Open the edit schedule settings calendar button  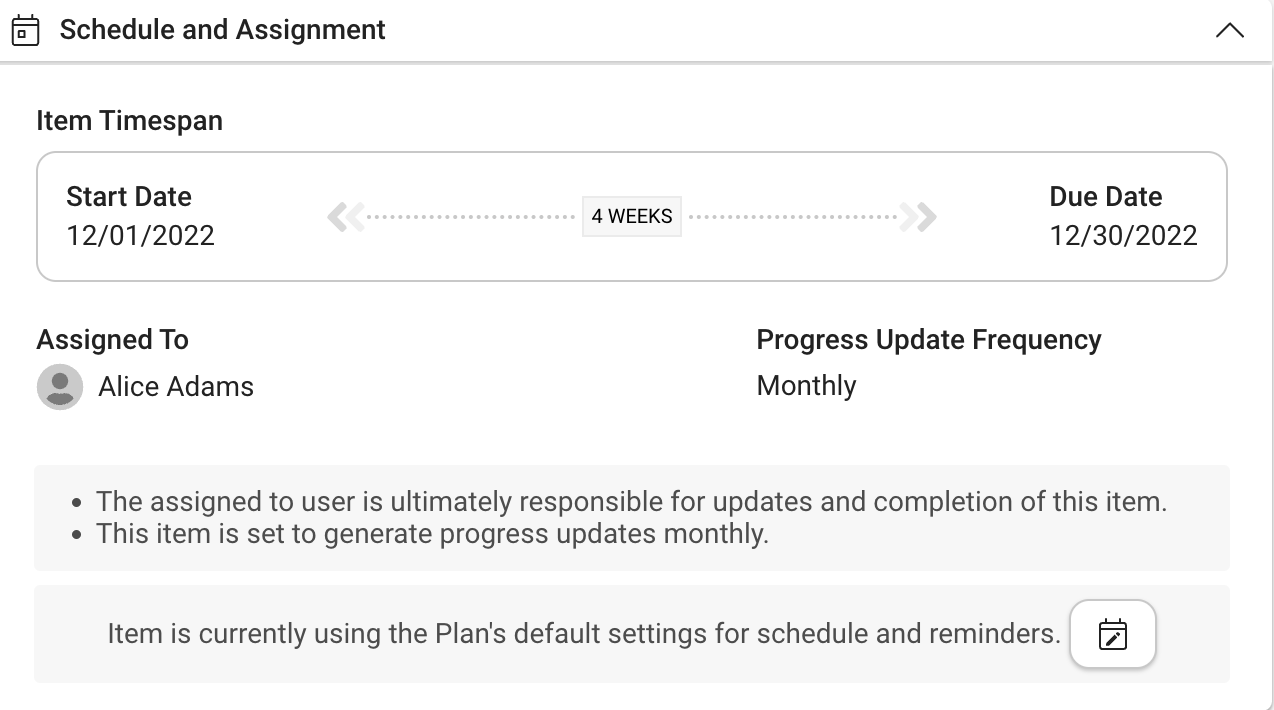click(x=1112, y=634)
